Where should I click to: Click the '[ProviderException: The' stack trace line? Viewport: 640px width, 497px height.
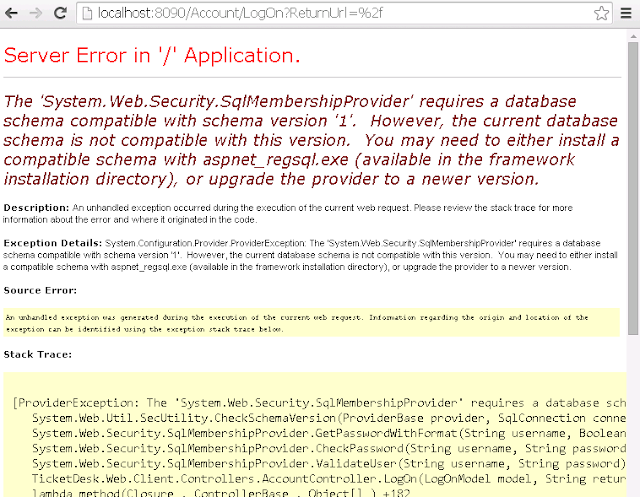(319, 403)
